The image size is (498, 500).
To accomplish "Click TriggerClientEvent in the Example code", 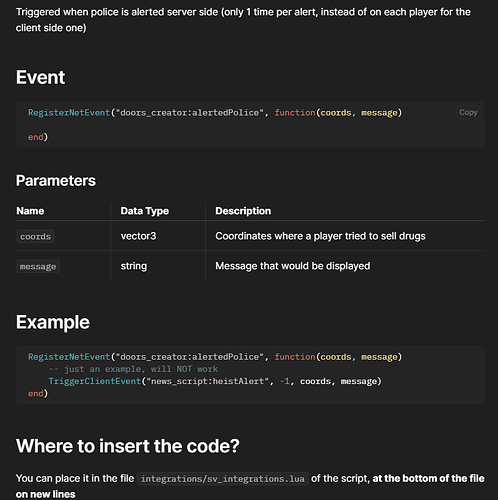I will [95, 381].
